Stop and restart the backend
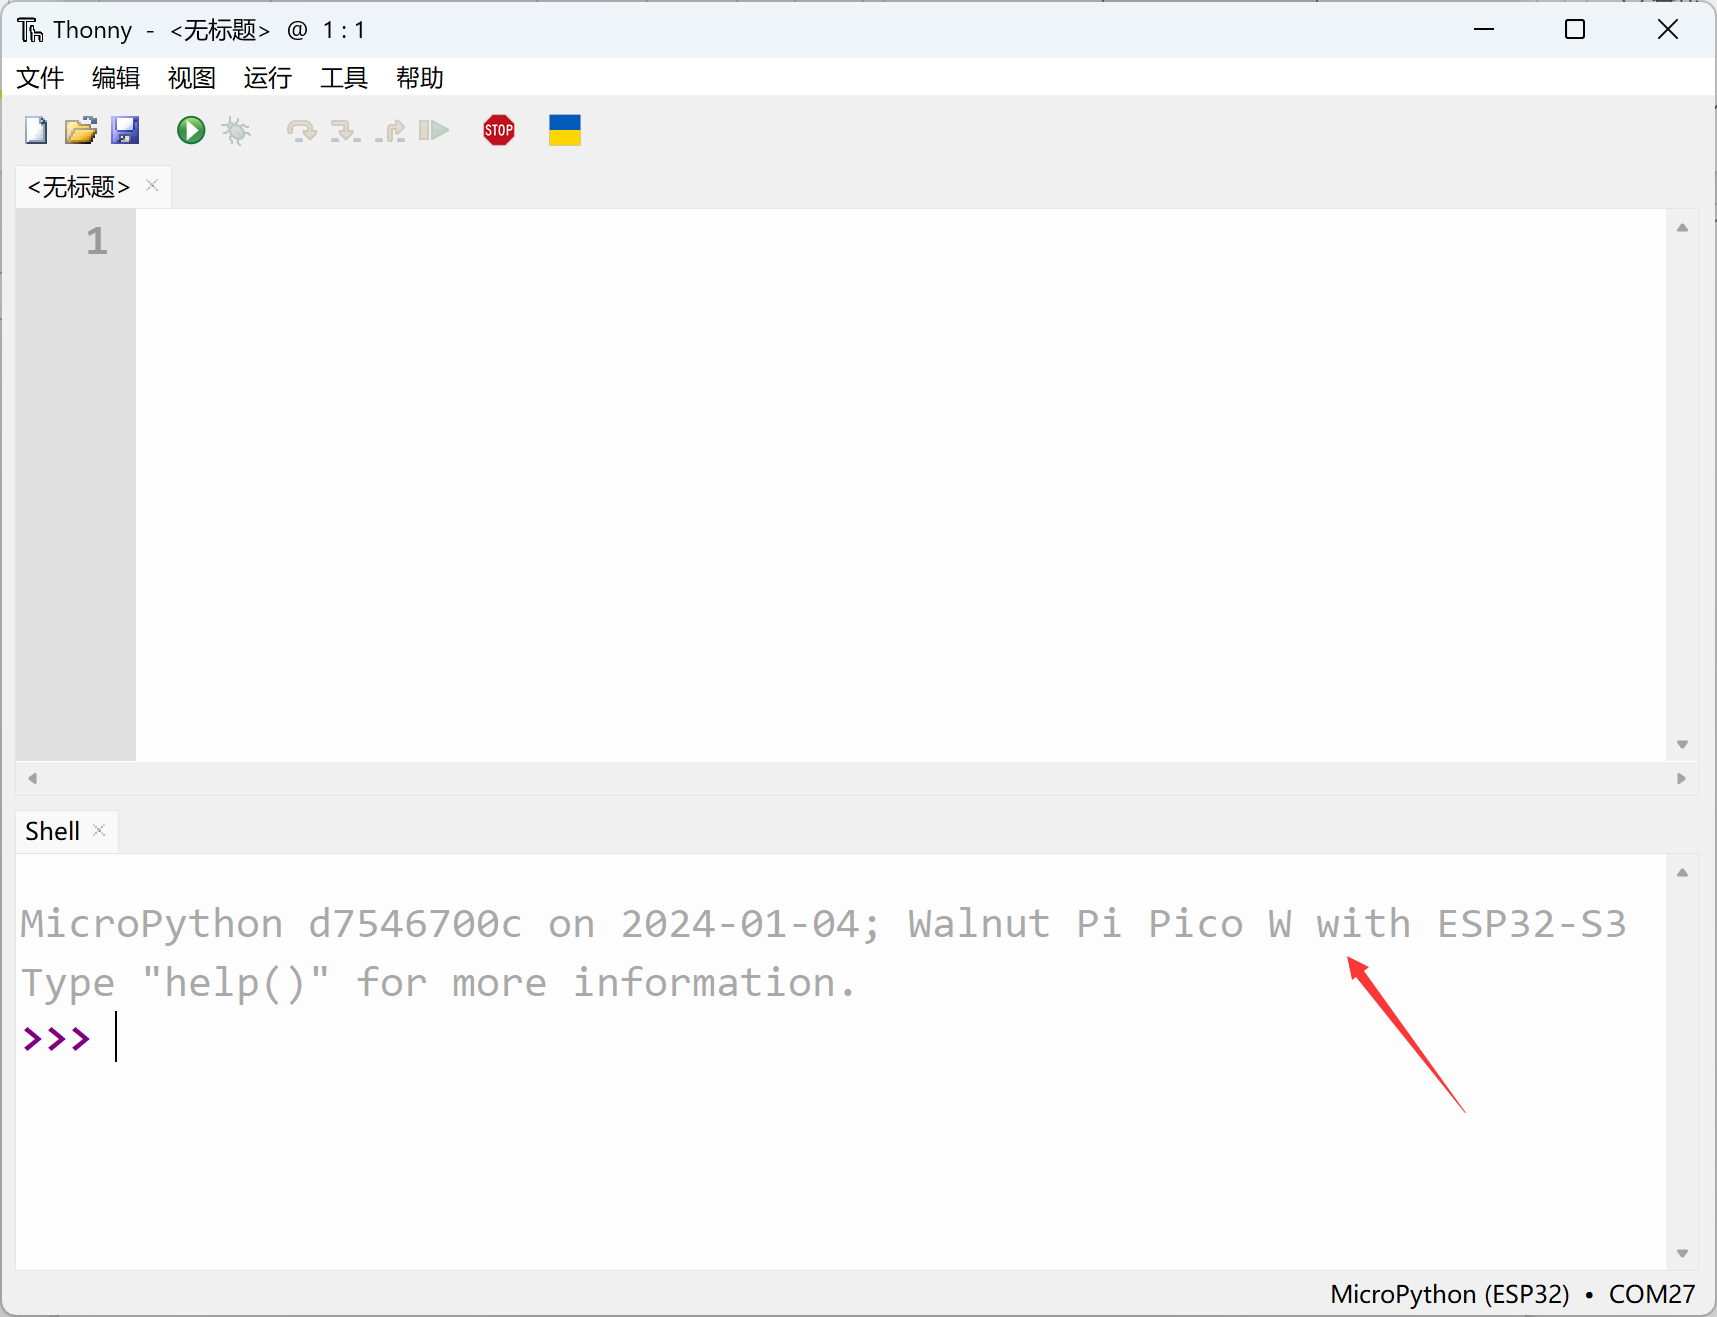This screenshot has width=1717, height=1317. [x=497, y=130]
